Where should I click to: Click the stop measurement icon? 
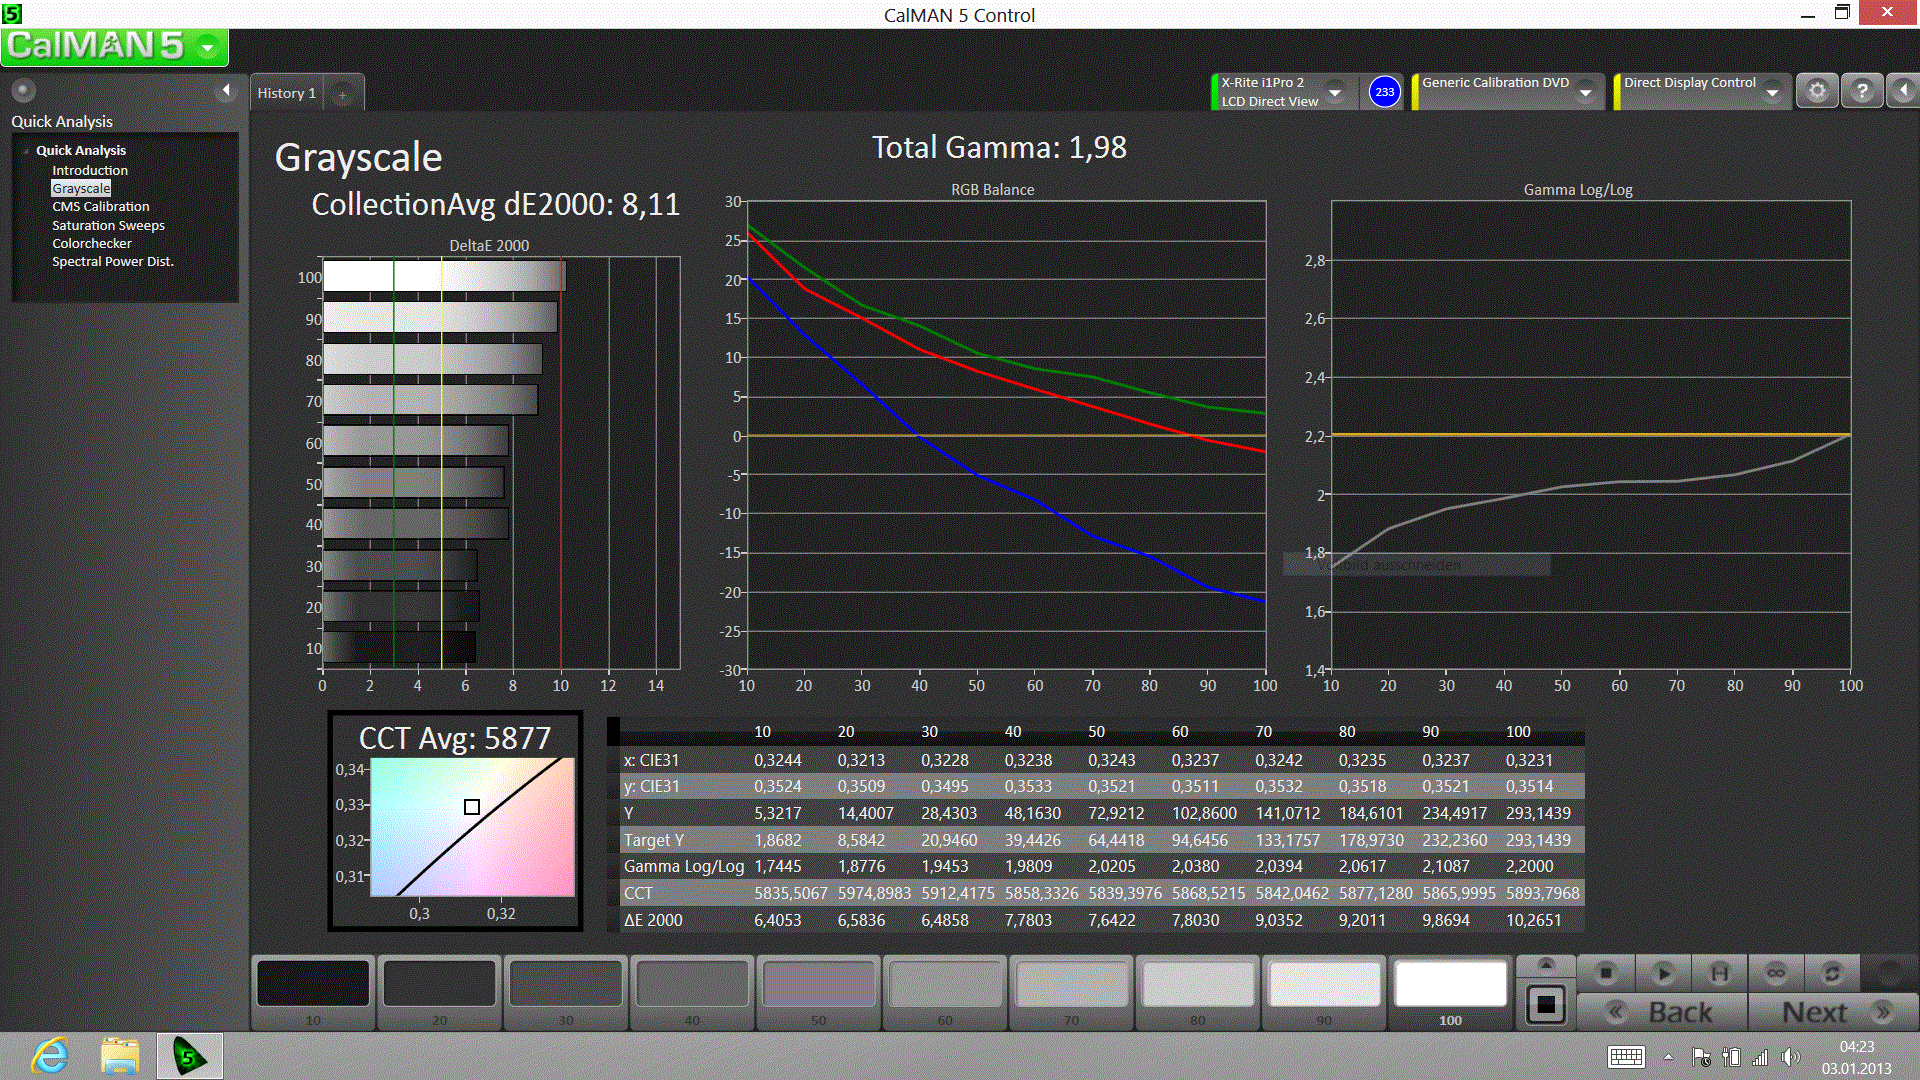click(1606, 972)
